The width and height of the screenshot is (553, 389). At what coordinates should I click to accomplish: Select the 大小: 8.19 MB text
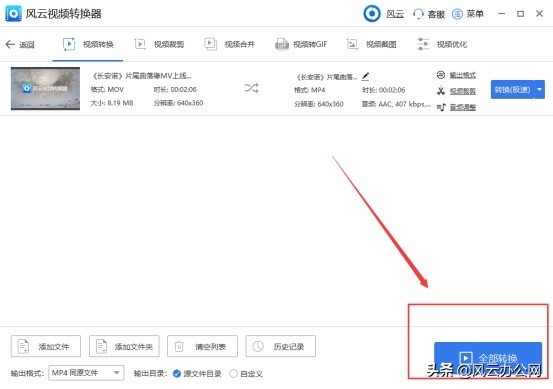(x=112, y=103)
